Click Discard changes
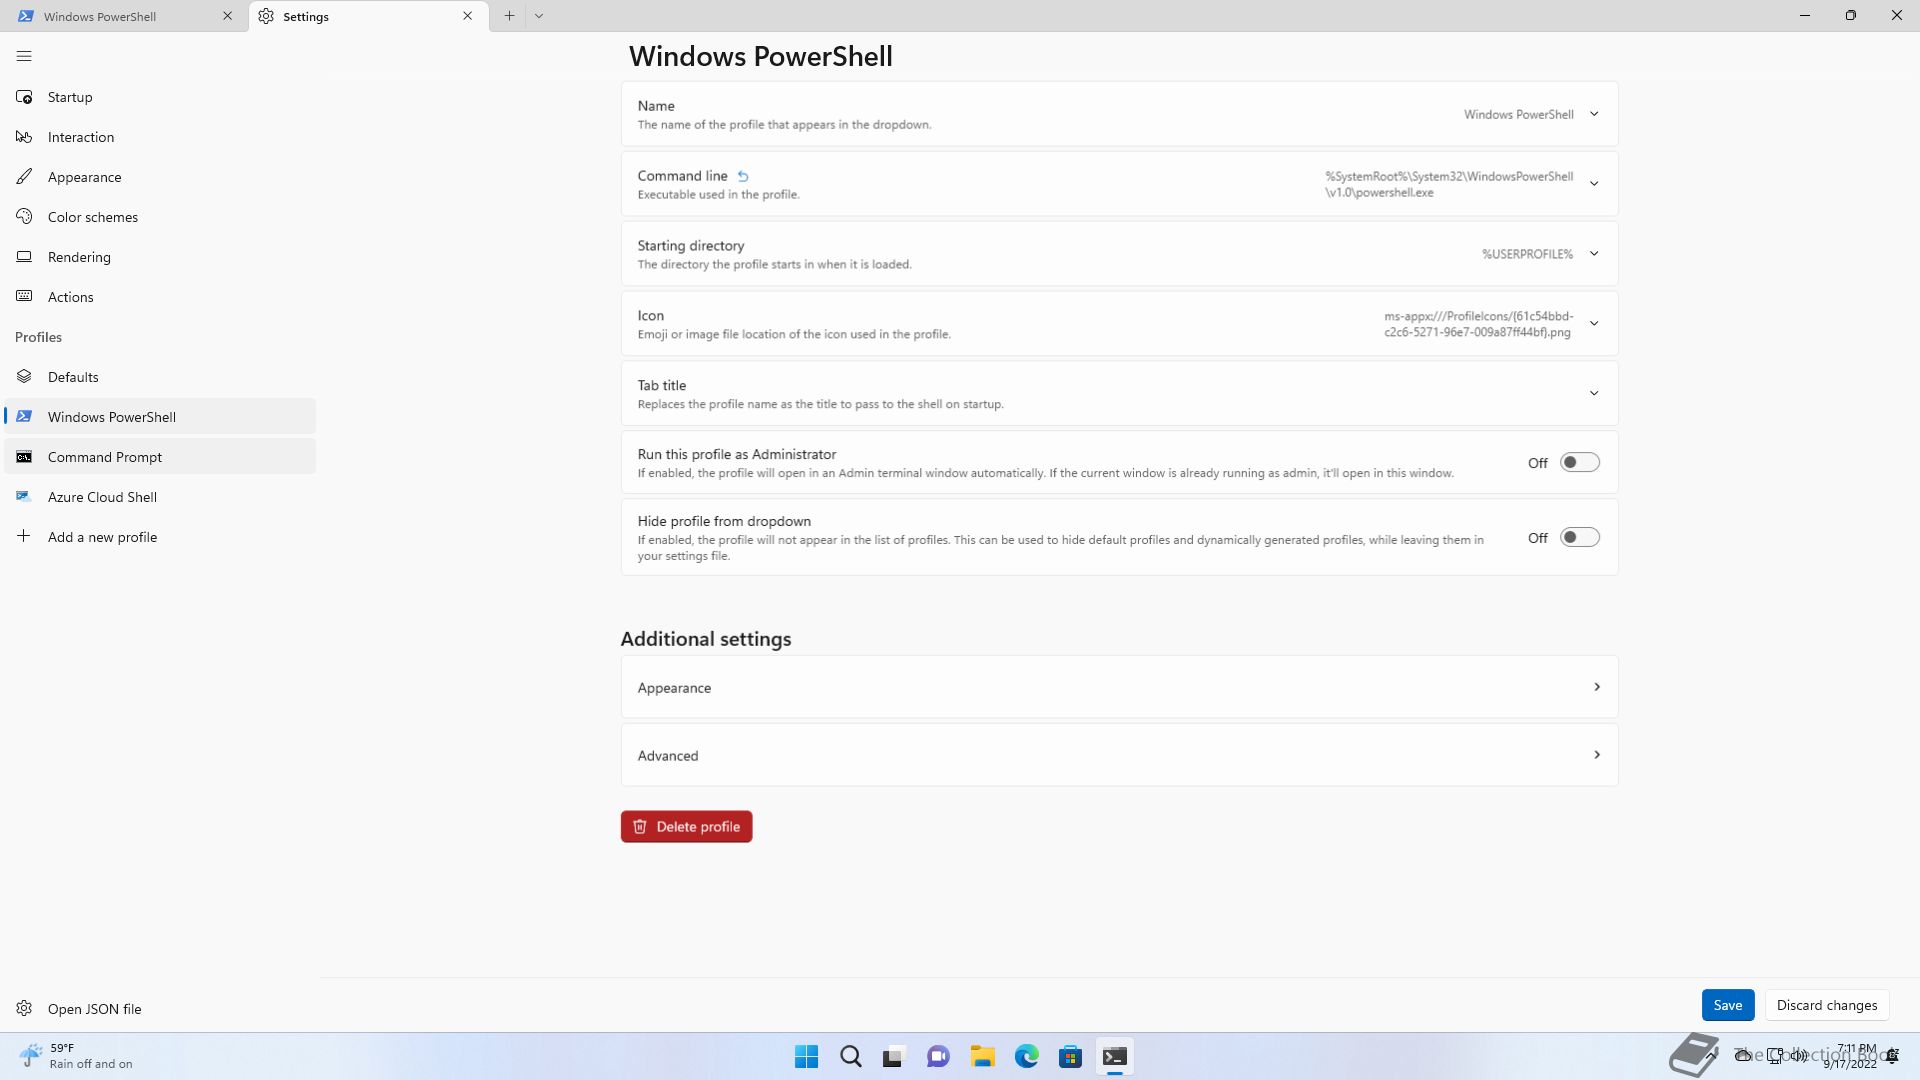 pos(1826,1005)
